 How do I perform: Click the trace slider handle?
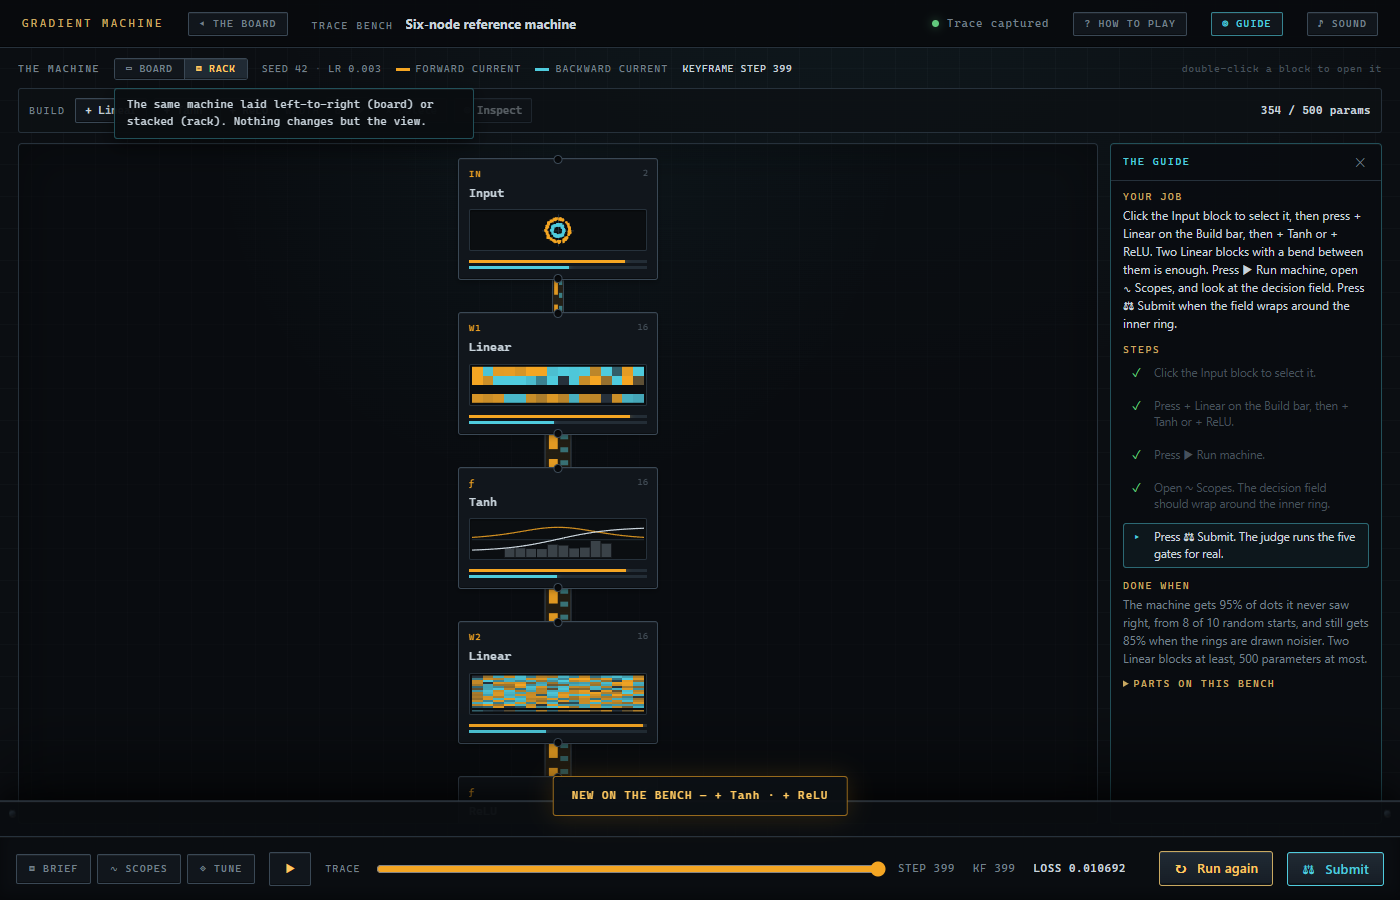878,869
